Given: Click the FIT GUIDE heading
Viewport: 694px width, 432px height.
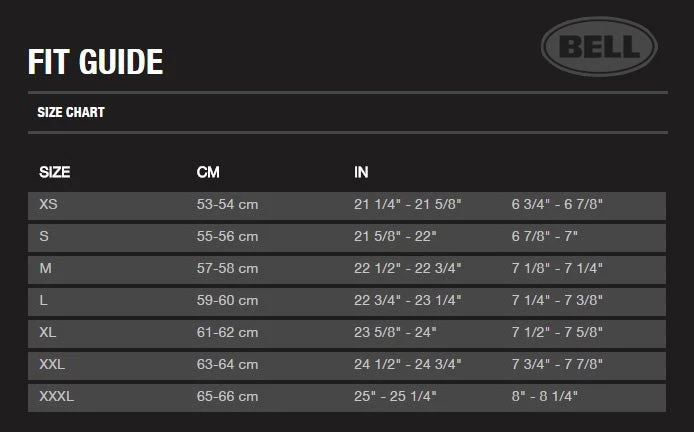Looking at the screenshot, I should [x=95, y=62].
